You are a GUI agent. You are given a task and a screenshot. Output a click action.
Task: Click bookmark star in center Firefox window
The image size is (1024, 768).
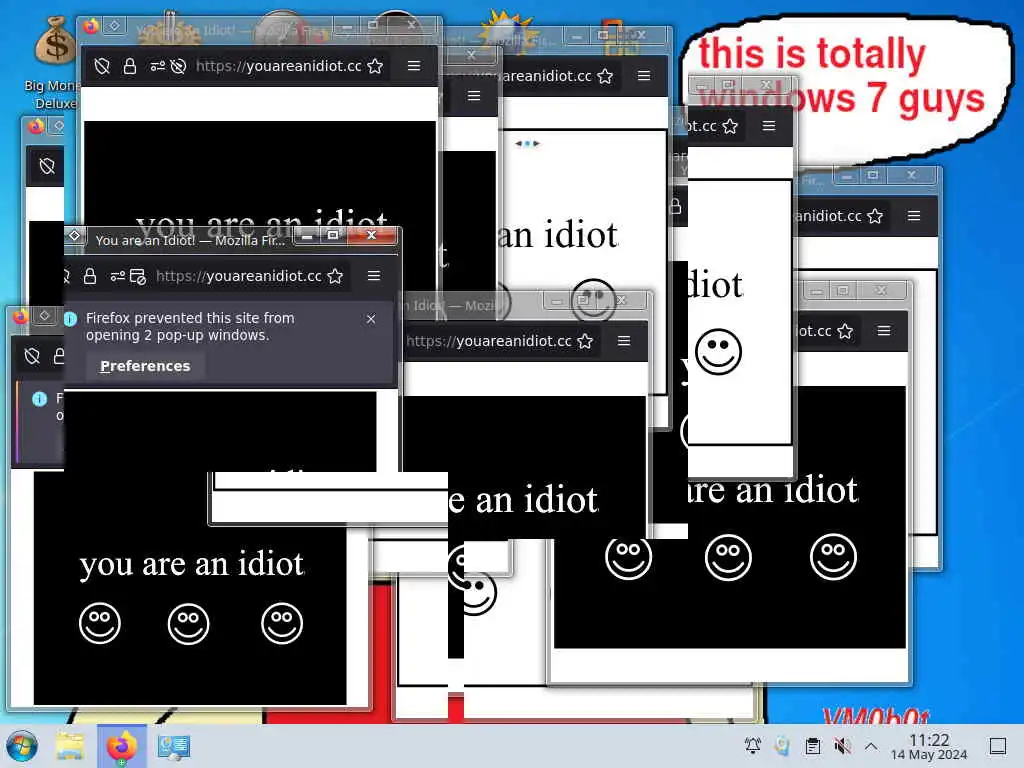[585, 341]
